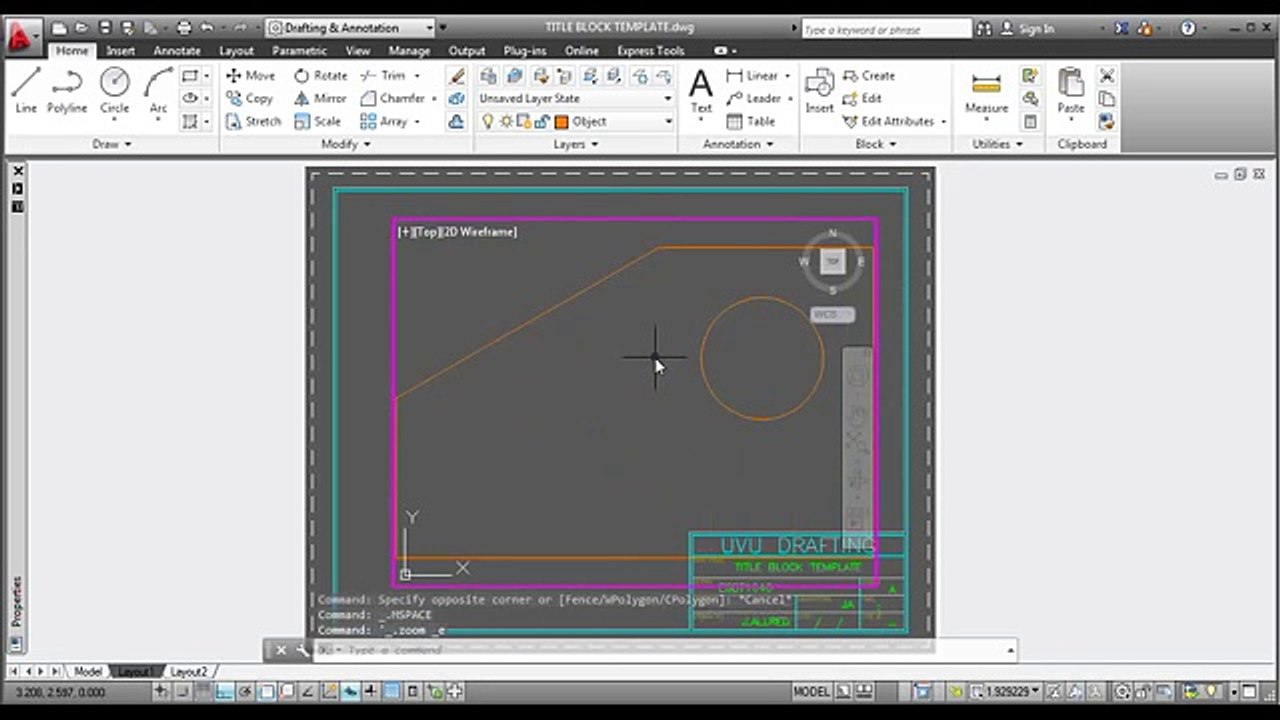Click Sign In link
The height and width of the screenshot is (720, 1280).
1036,29
